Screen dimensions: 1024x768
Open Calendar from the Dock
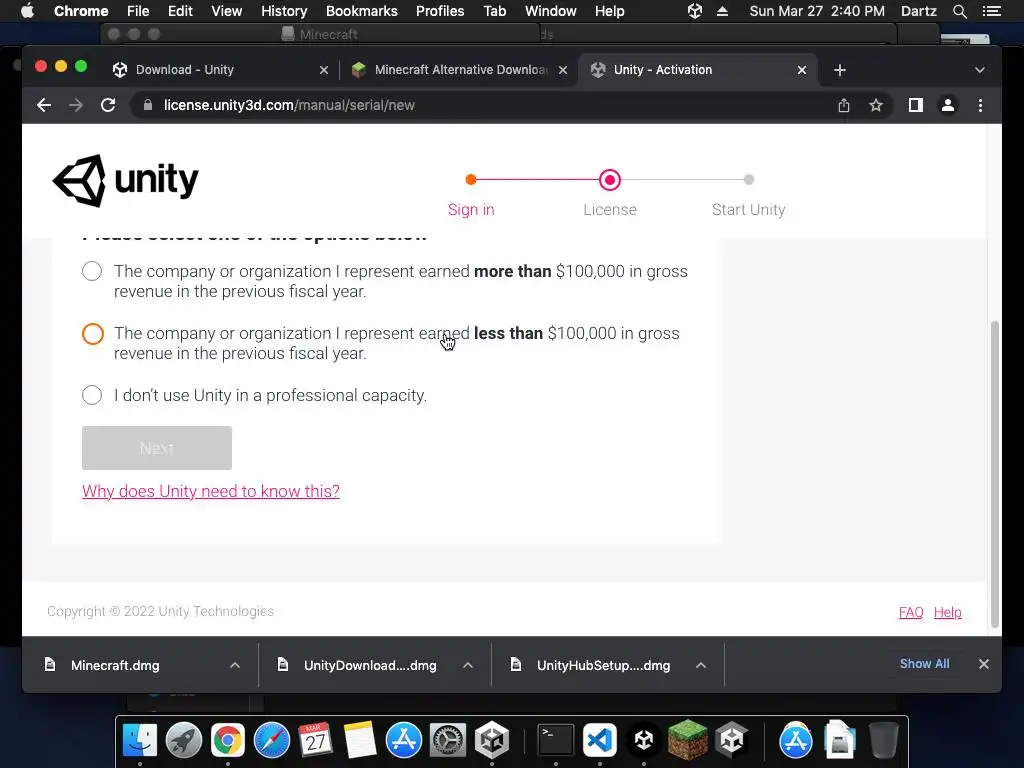coord(315,740)
